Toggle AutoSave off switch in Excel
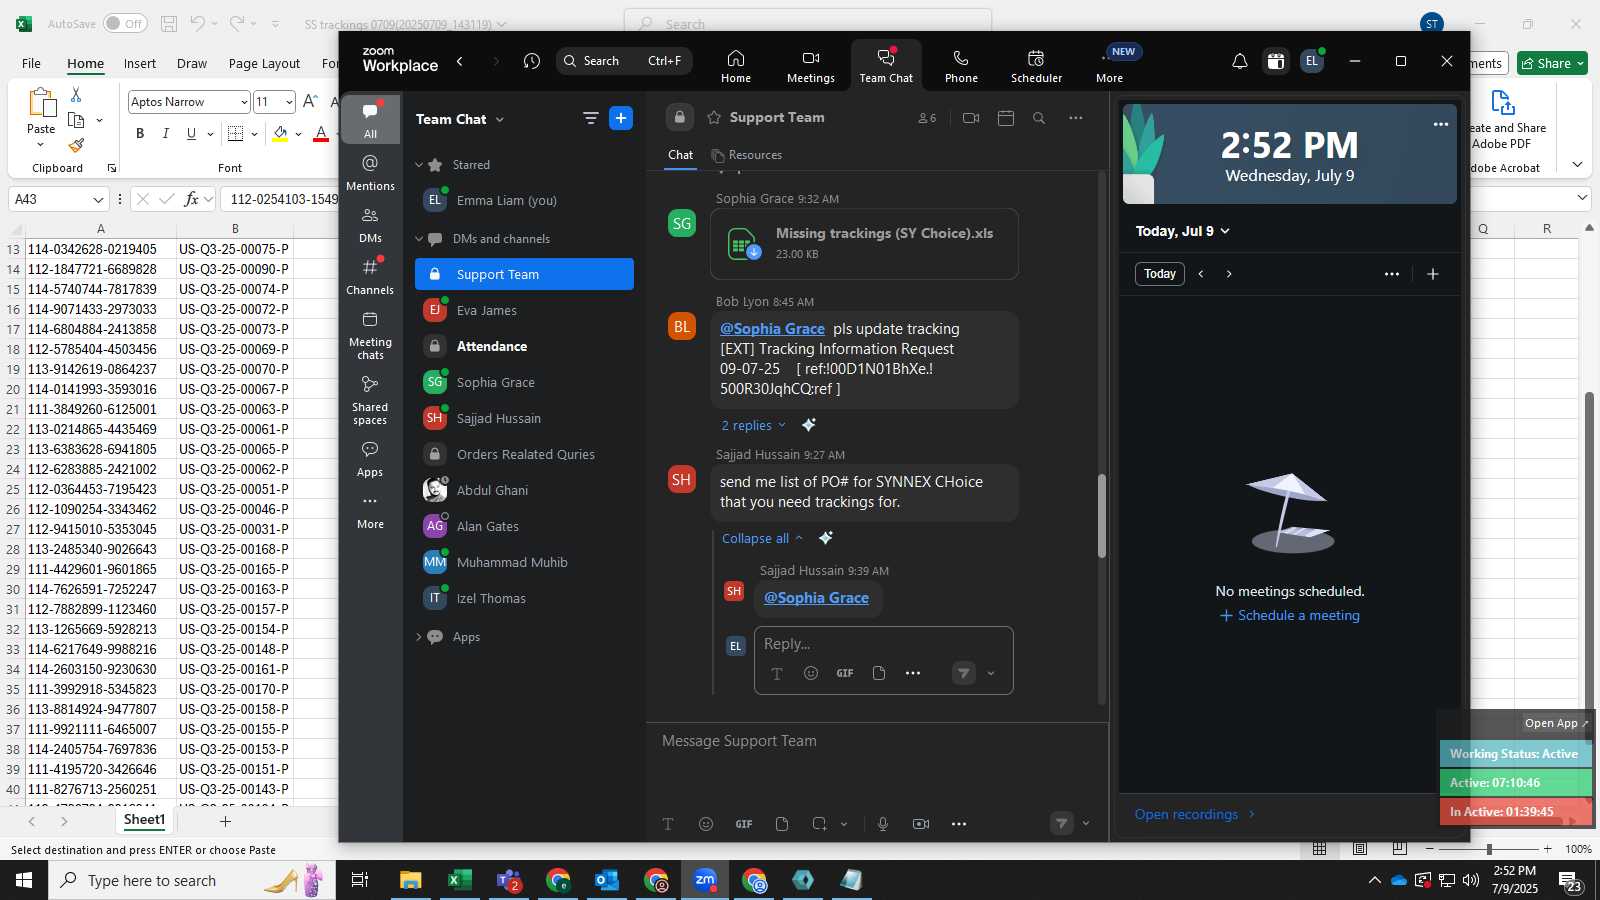The width and height of the screenshot is (1600, 900). click(x=125, y=23)
